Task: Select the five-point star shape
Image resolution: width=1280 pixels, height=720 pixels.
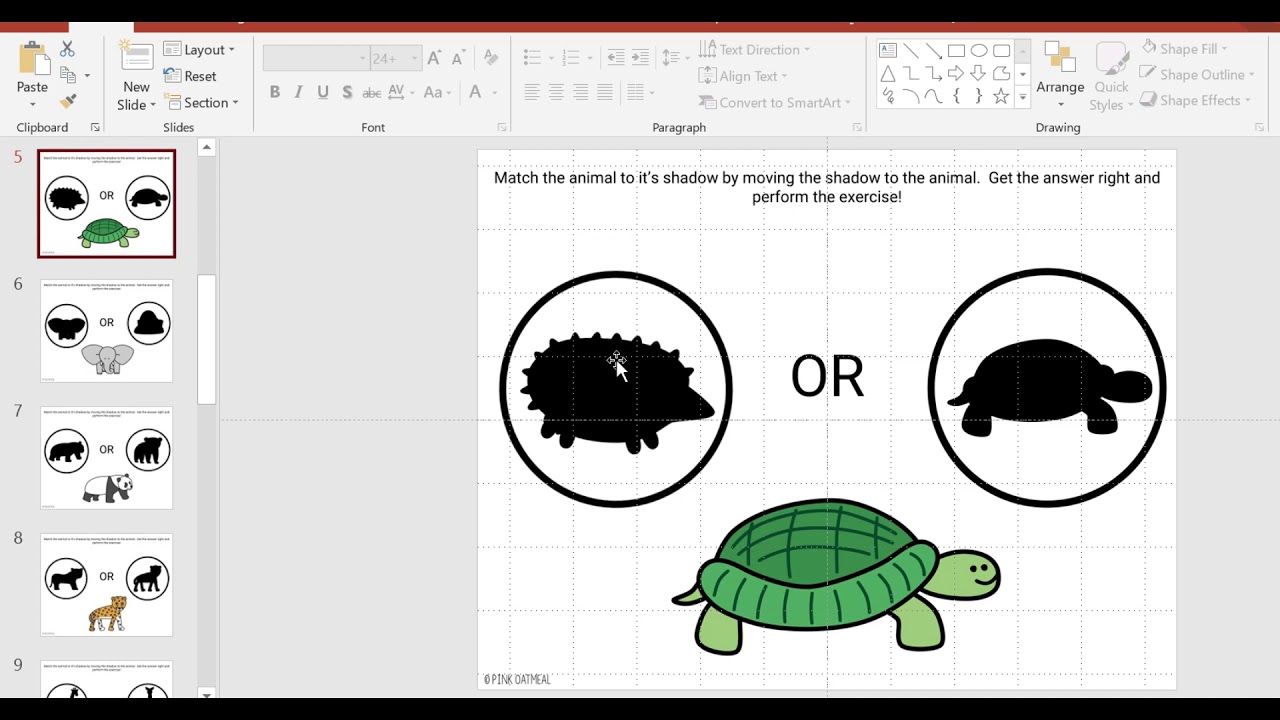Action: point(1001,97)
